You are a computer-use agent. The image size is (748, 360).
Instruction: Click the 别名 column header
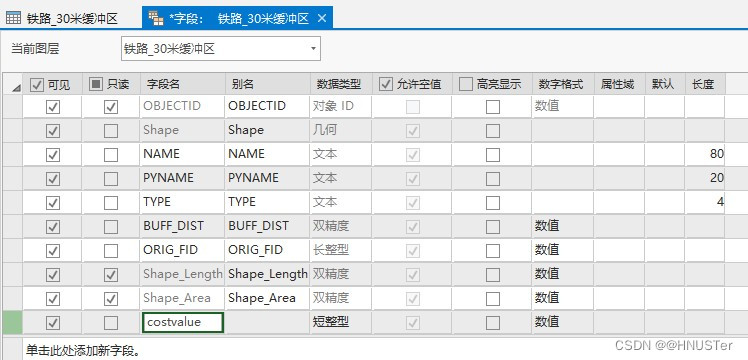[268, 84]
